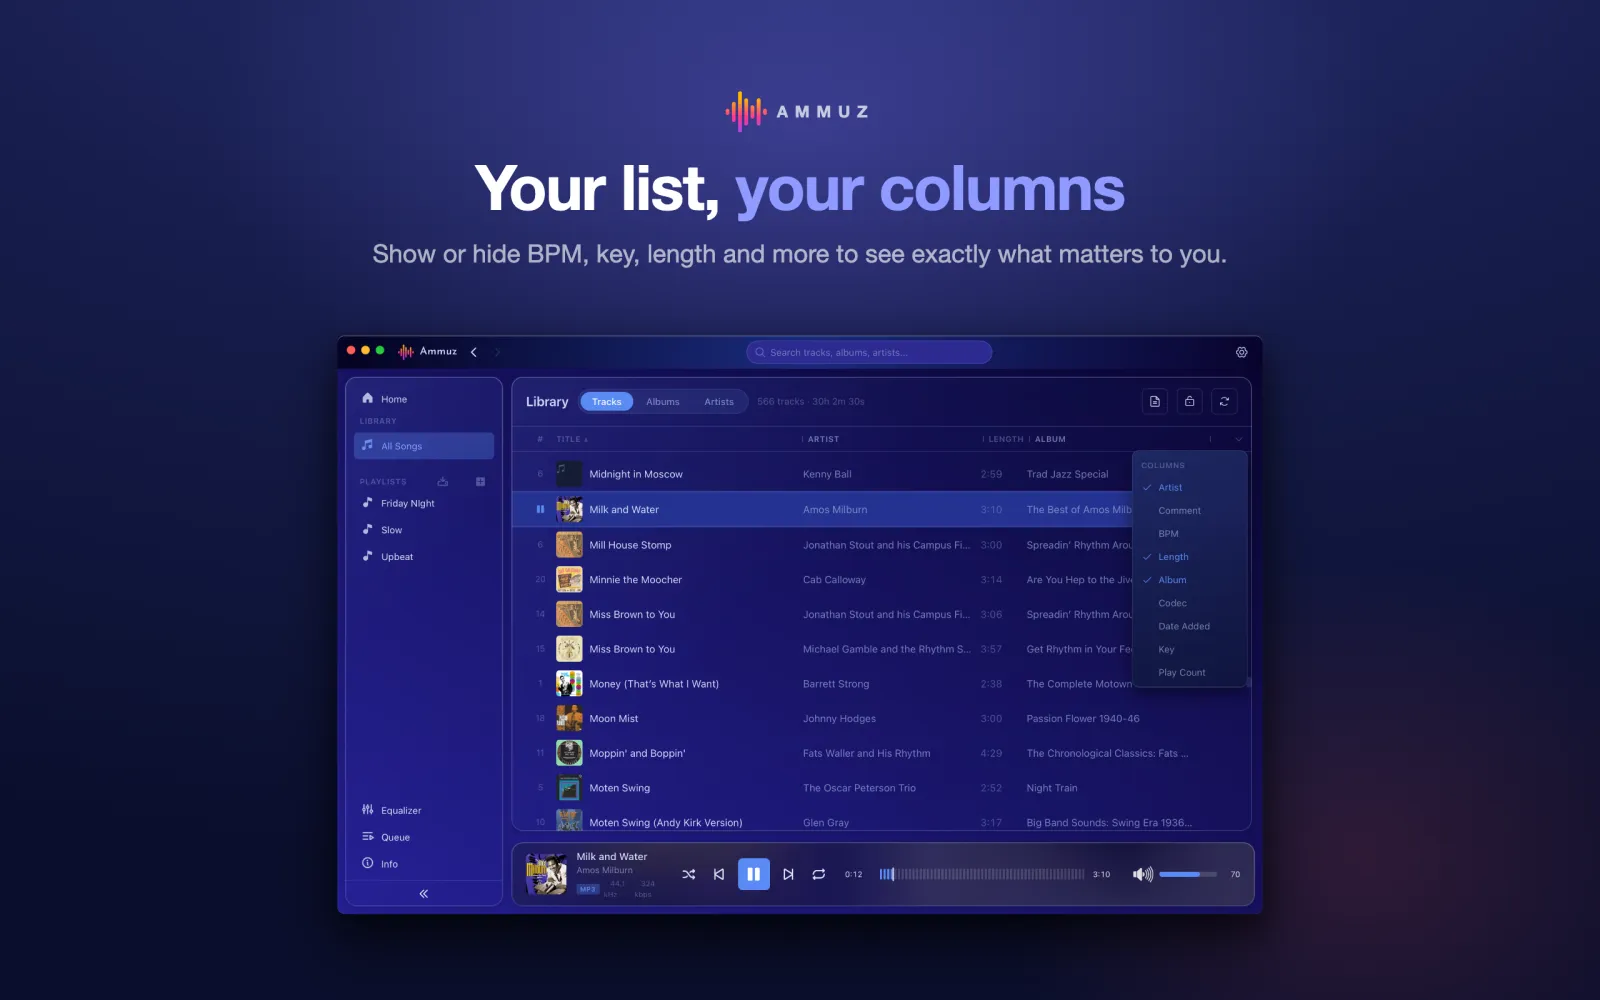Enable the Play Count column
Screen dimensions: 1600x1000
tap(1190, 673)
